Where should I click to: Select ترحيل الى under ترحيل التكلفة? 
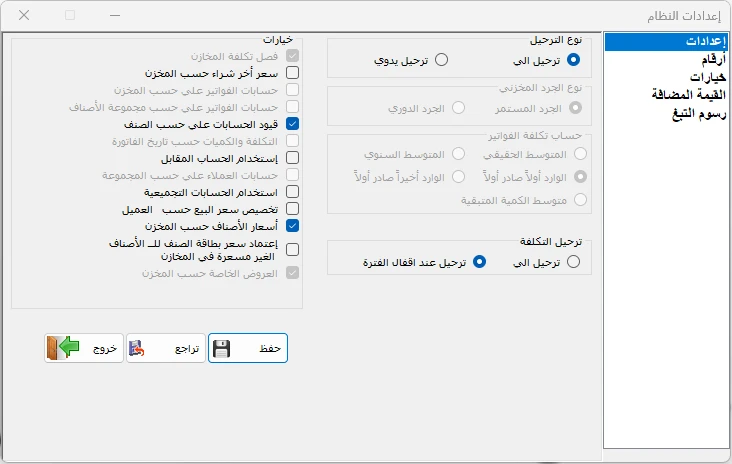pyautogui.click(x=573, y=262)
